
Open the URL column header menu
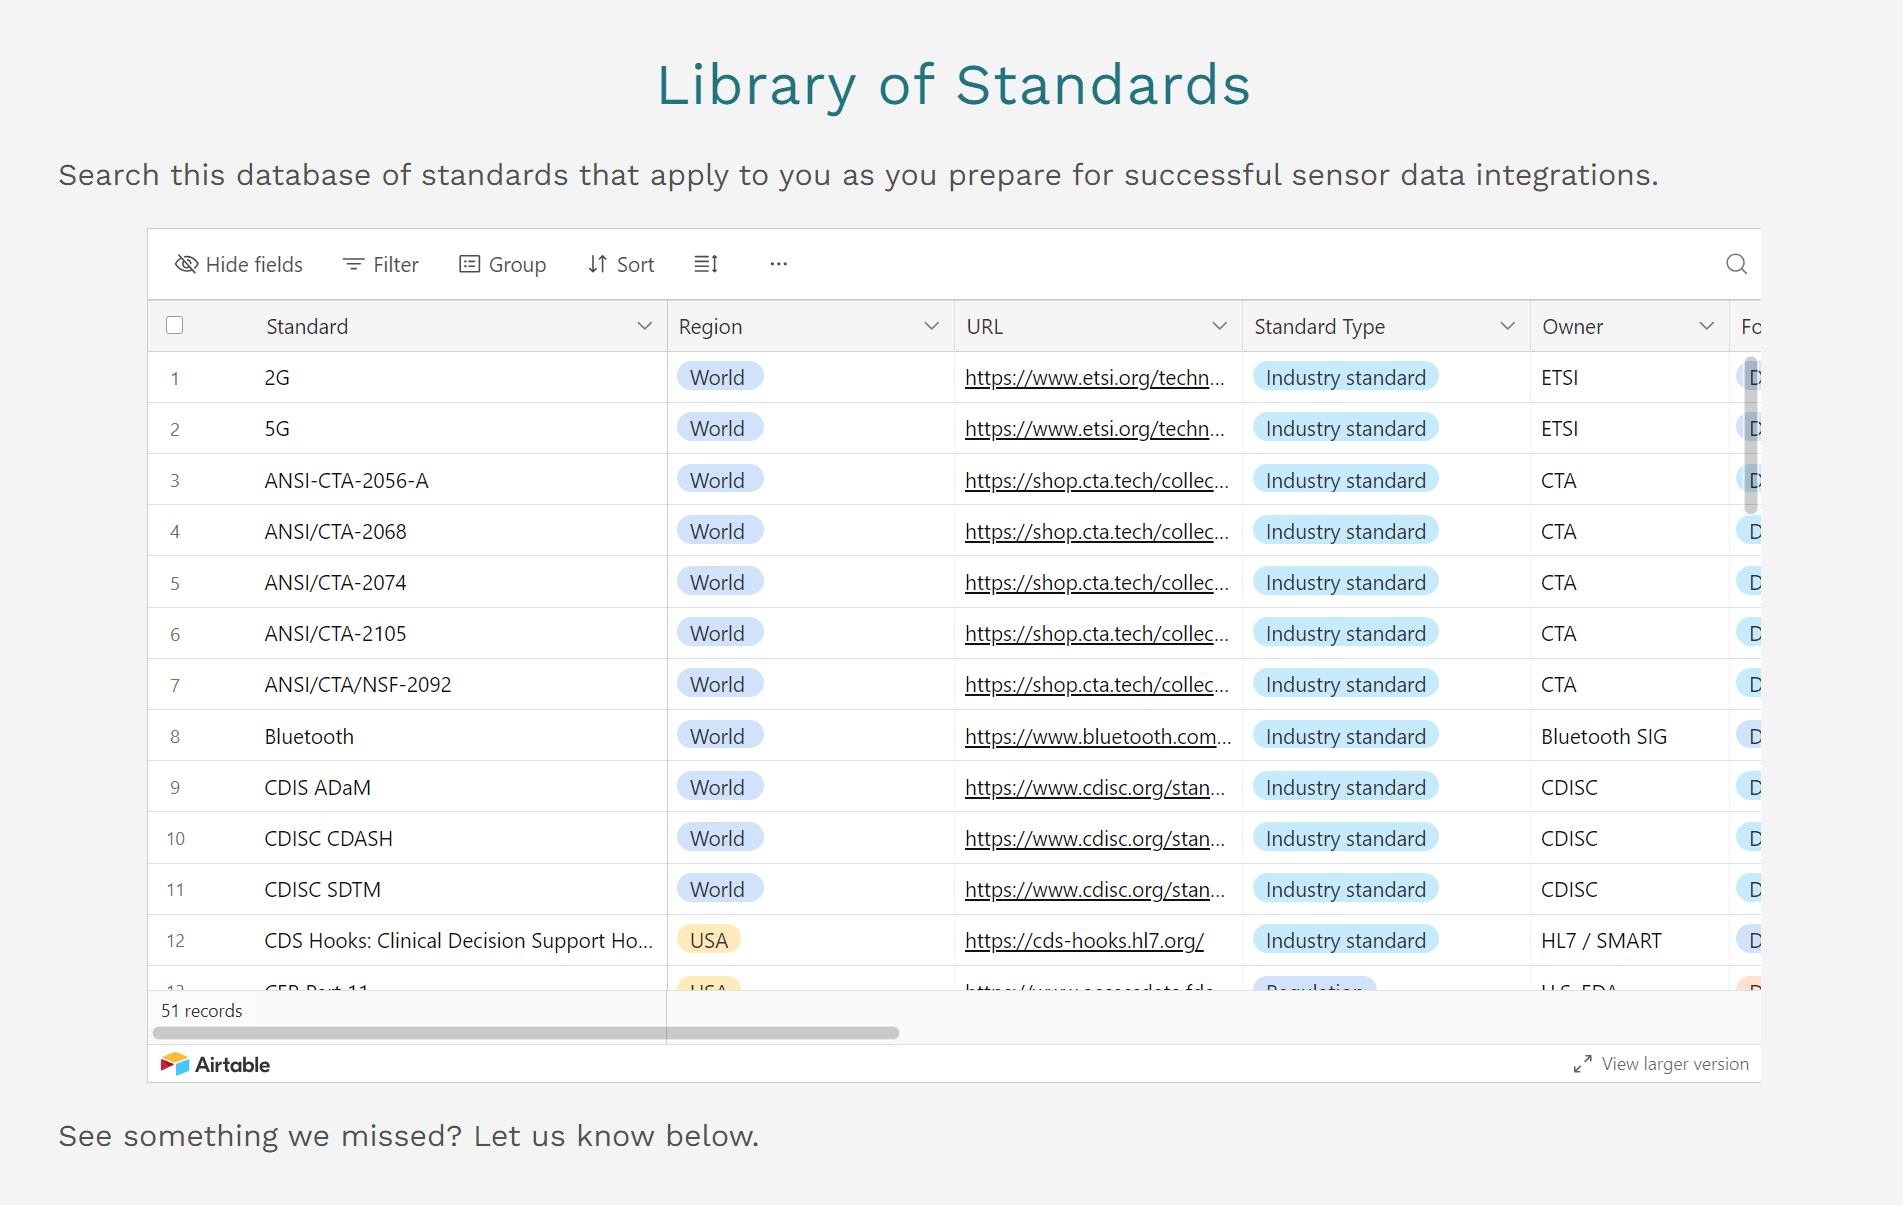(x=1219, y=326)
